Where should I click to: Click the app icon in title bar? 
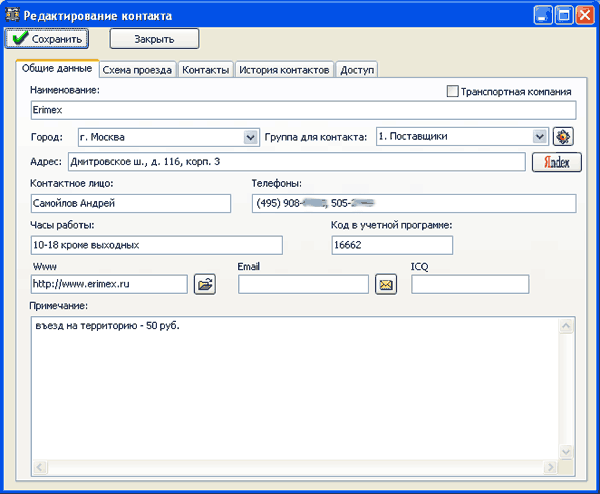(12, 15)
